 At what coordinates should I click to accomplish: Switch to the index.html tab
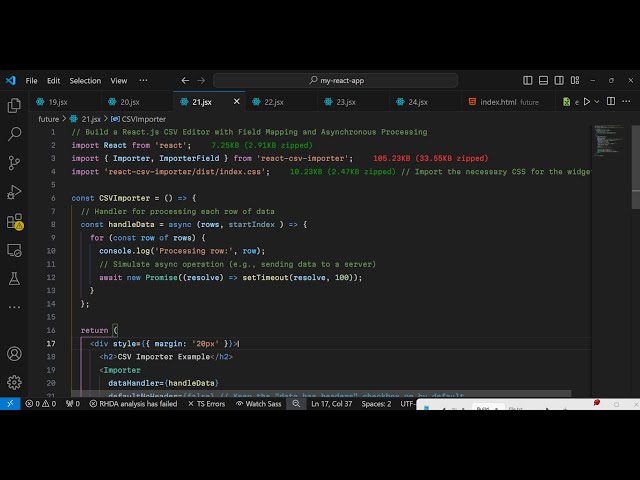pyautogui.click(x=497, y=102)
